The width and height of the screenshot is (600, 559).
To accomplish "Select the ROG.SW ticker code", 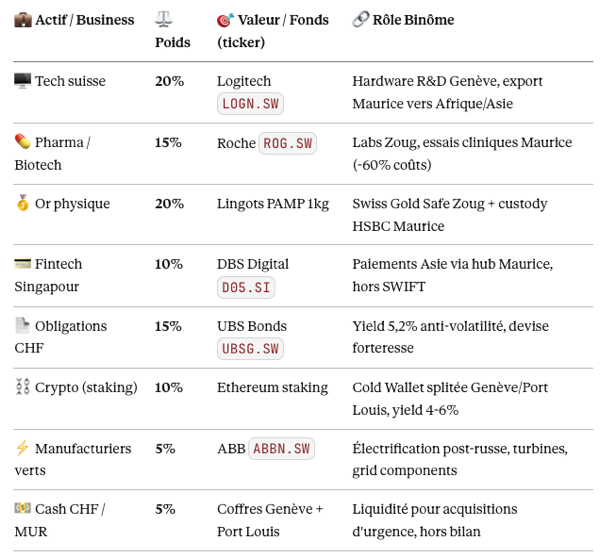I will pos(288,143).
